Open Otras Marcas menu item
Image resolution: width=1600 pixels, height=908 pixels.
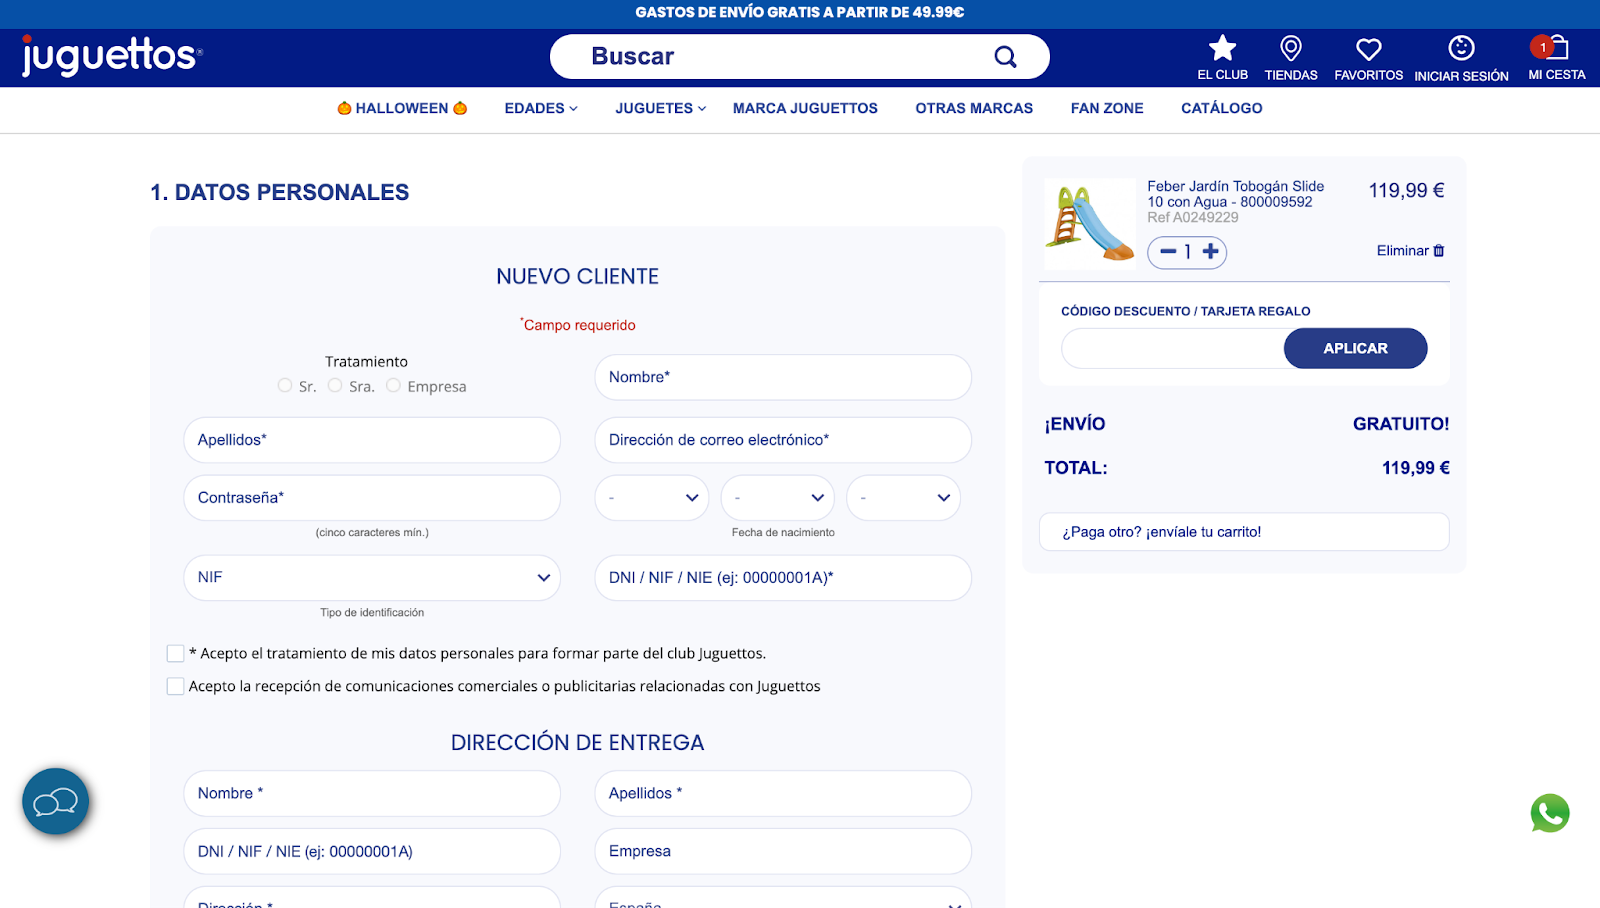pyautogui.click(x=974, y=108)
